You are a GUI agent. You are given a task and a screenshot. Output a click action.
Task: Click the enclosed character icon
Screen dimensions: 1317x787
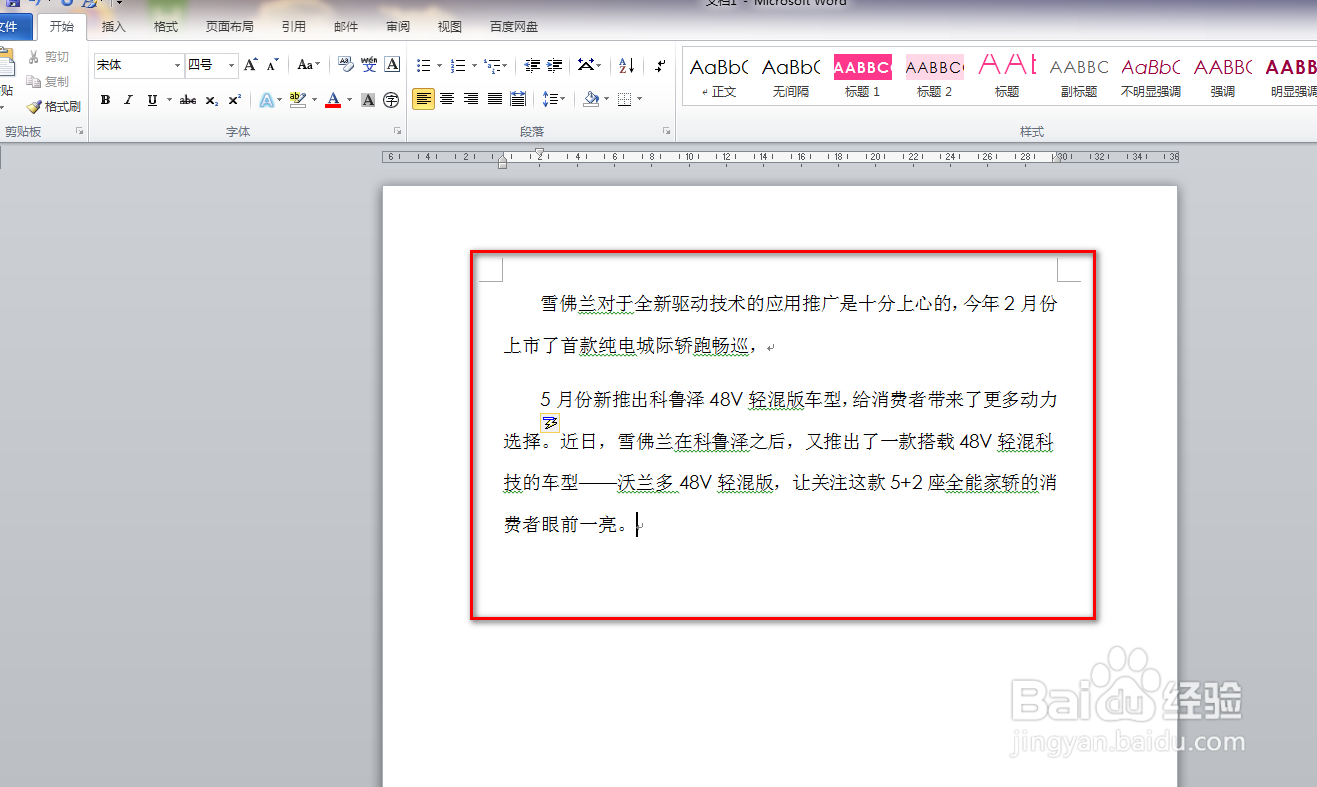391,100
